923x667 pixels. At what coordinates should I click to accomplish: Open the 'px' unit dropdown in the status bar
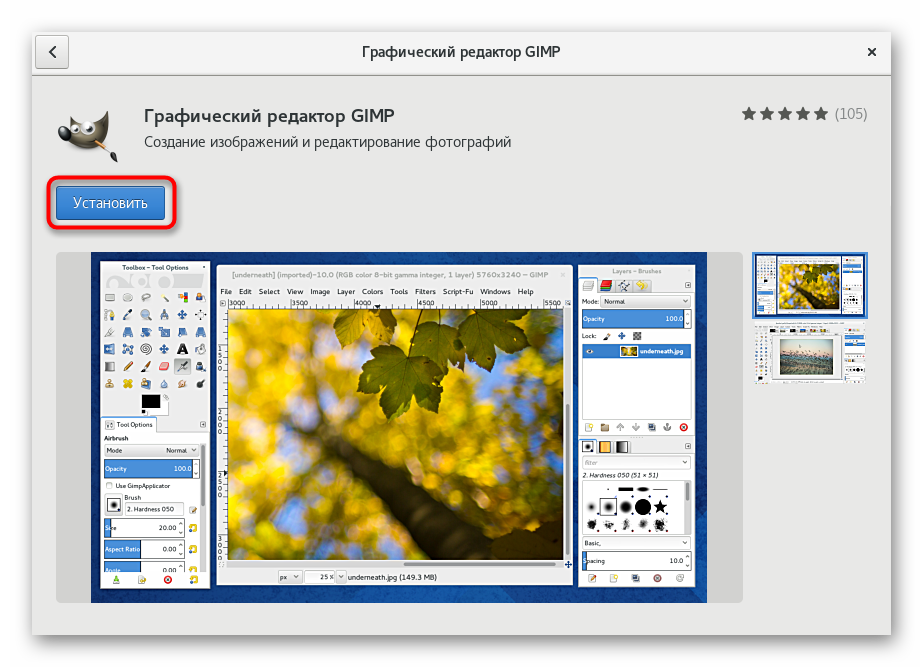tap(290, 577)
